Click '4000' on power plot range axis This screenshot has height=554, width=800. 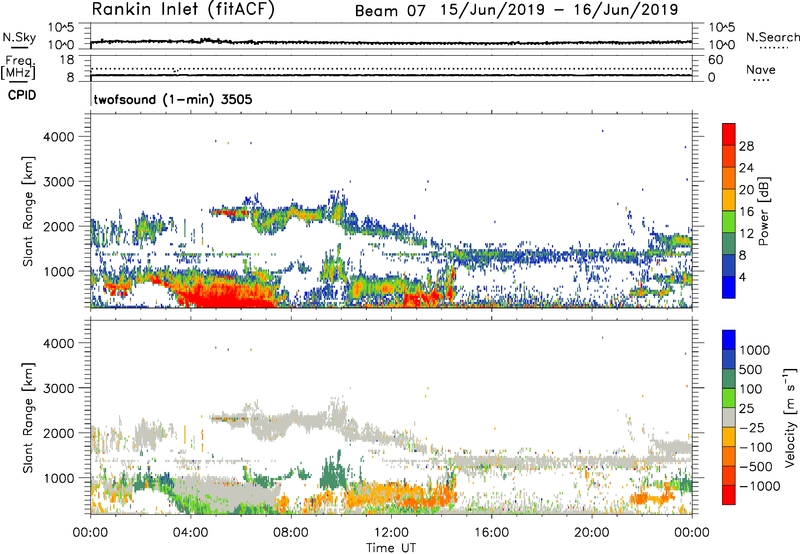click(x=58, y=137)
